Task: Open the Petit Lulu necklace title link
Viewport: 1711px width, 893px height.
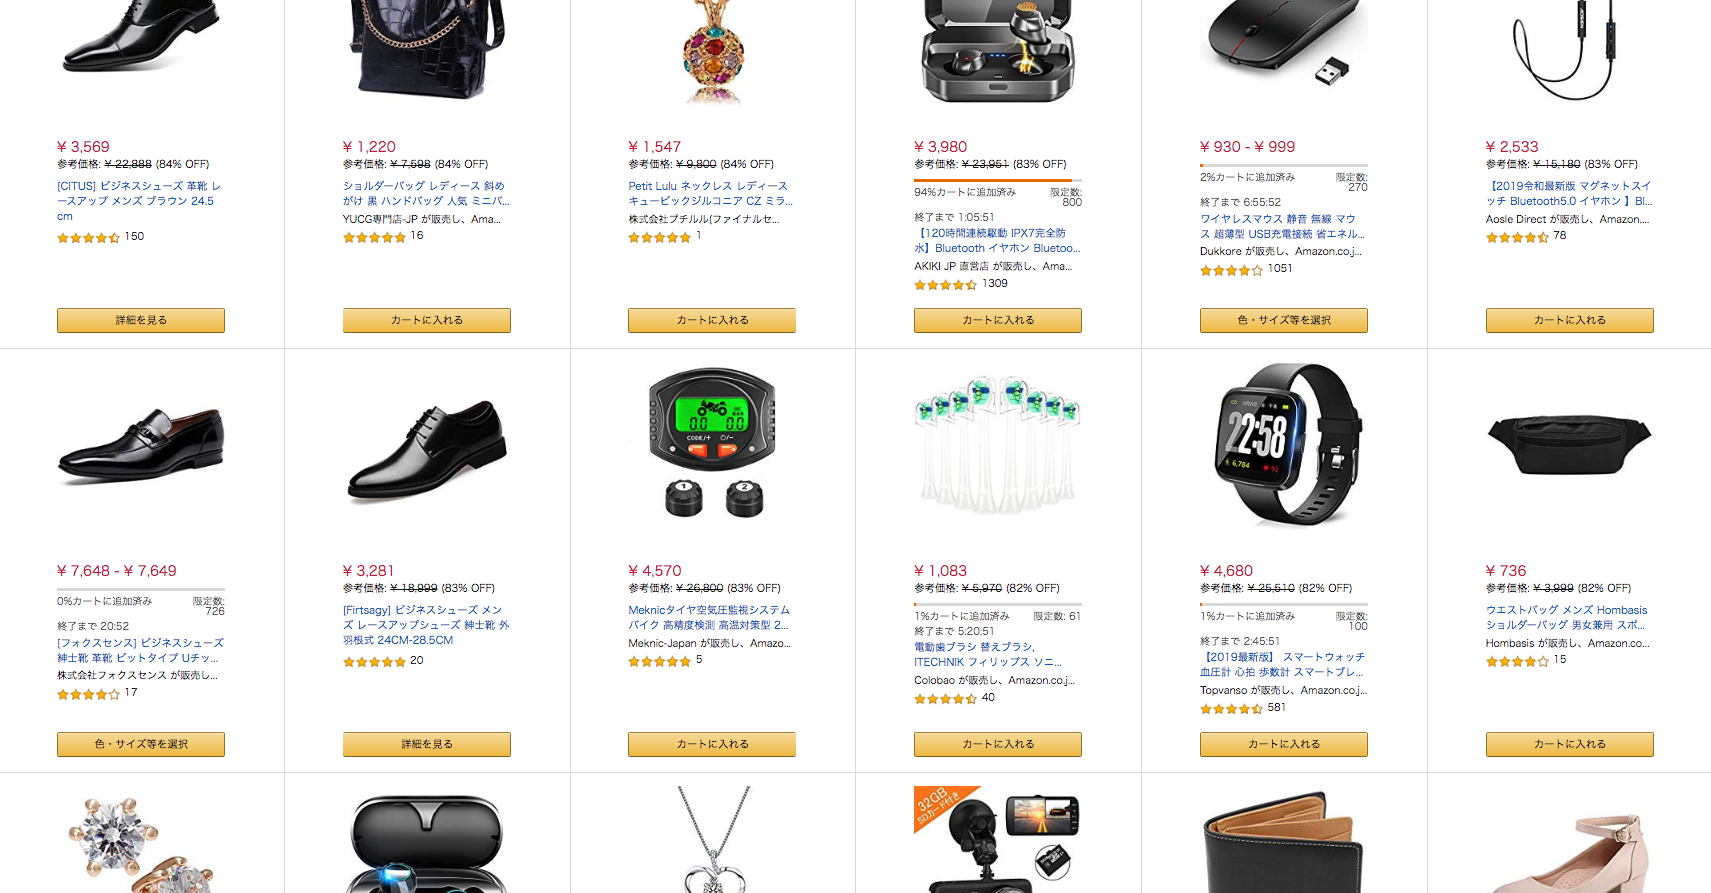Action: coord(710,193)
